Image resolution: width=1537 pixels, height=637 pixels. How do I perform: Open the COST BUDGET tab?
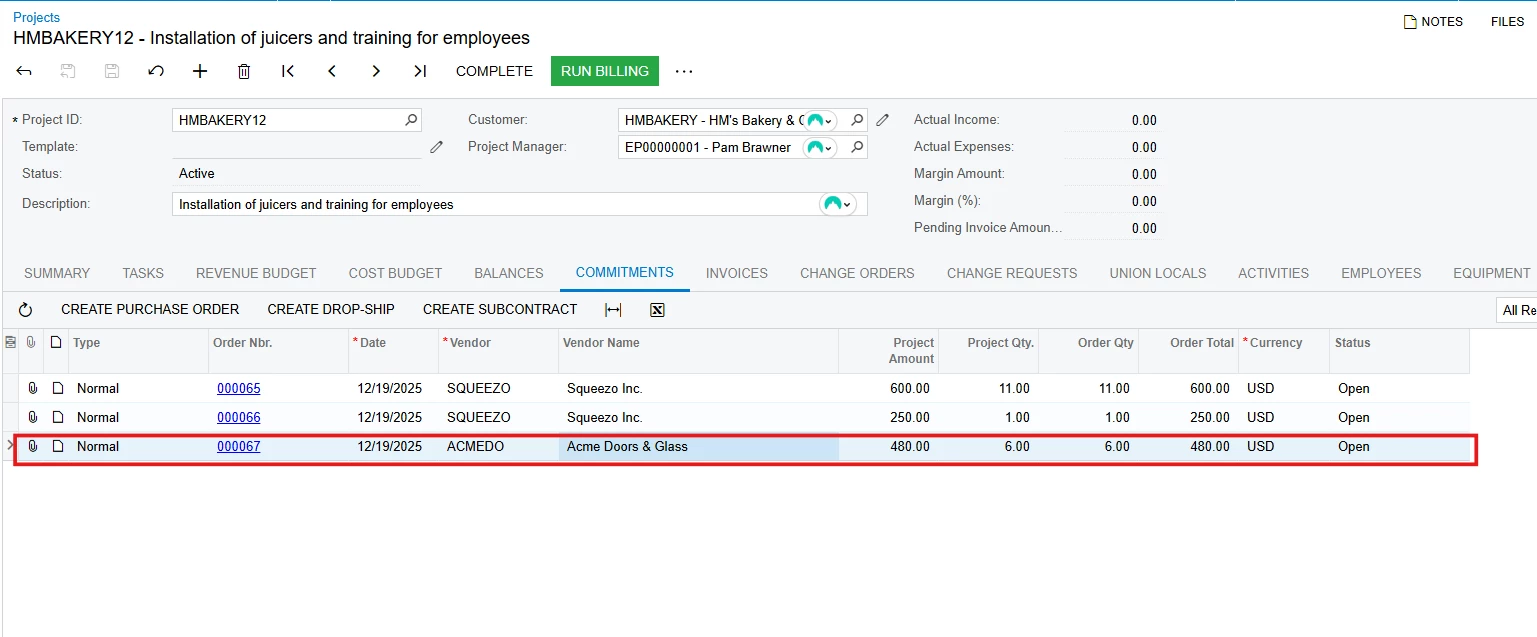point(395,273)
